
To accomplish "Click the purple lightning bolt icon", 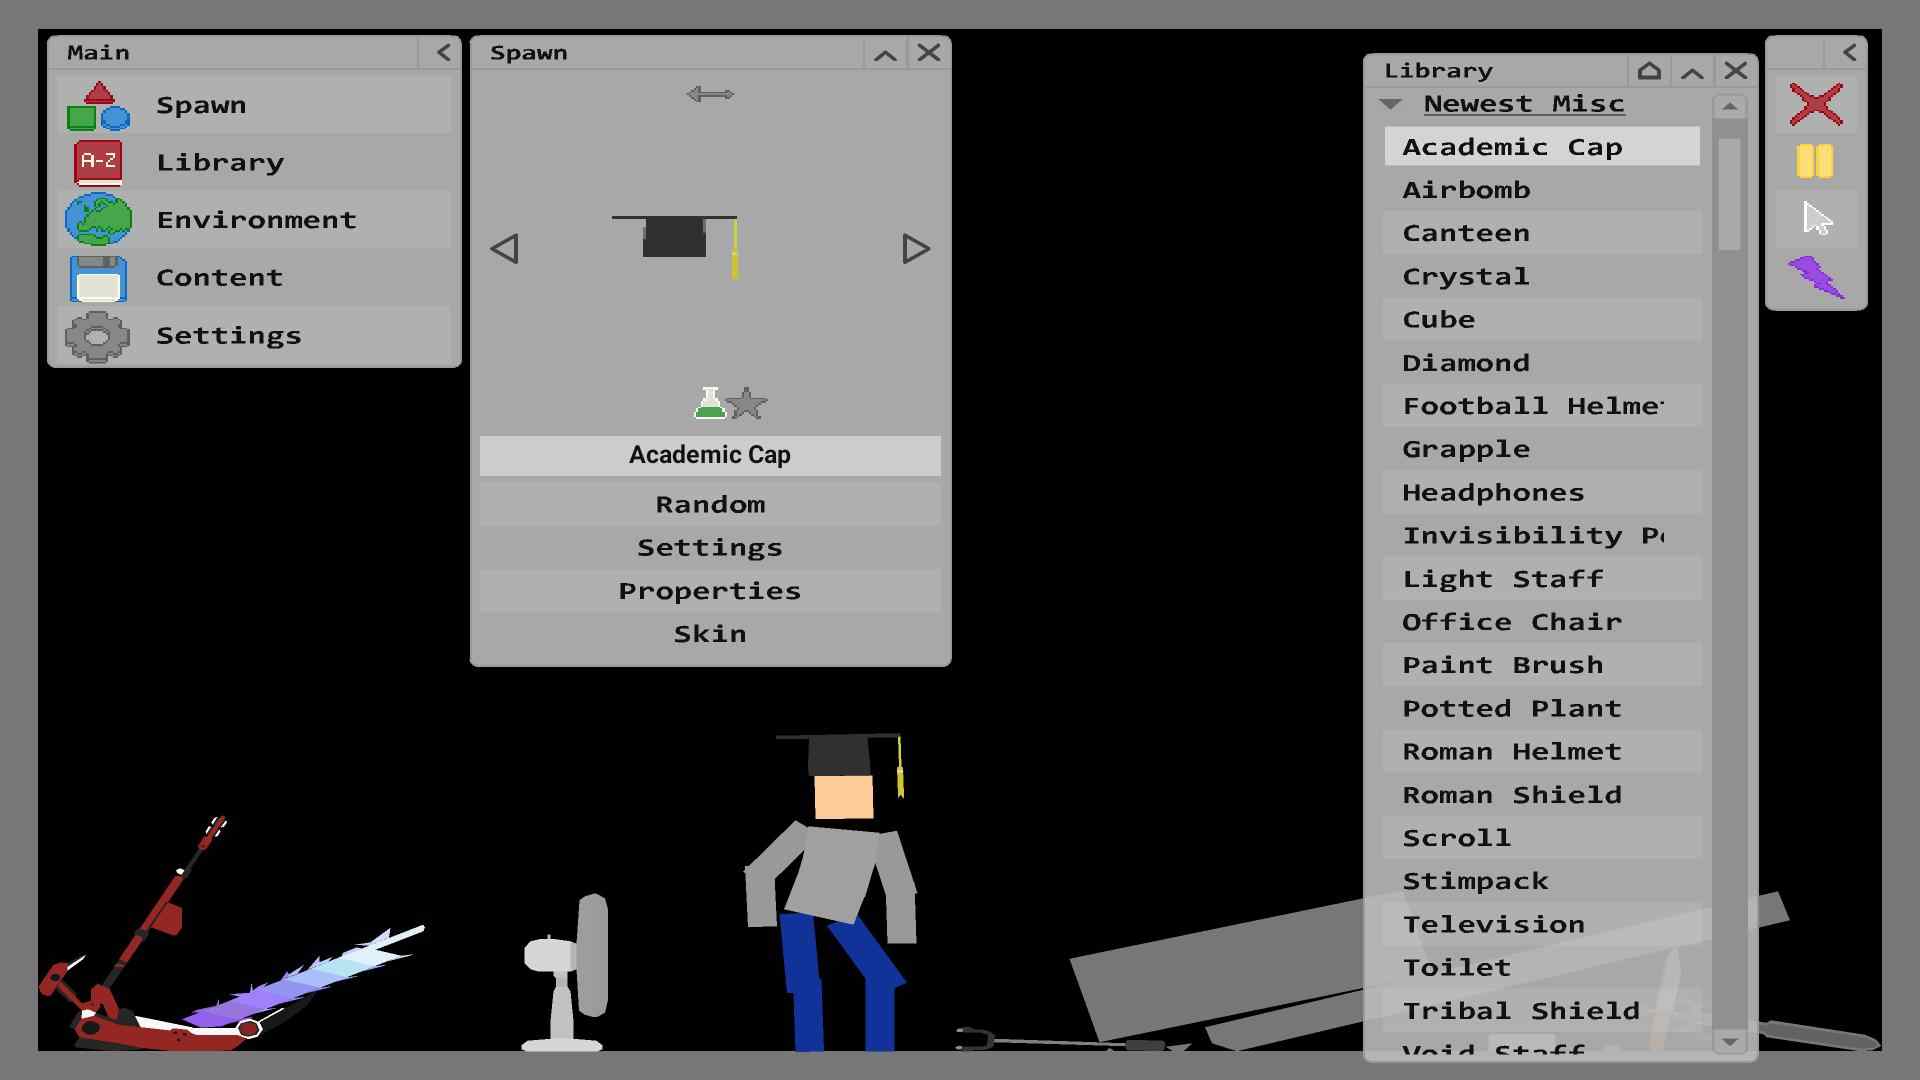I will coord(1815,276).
